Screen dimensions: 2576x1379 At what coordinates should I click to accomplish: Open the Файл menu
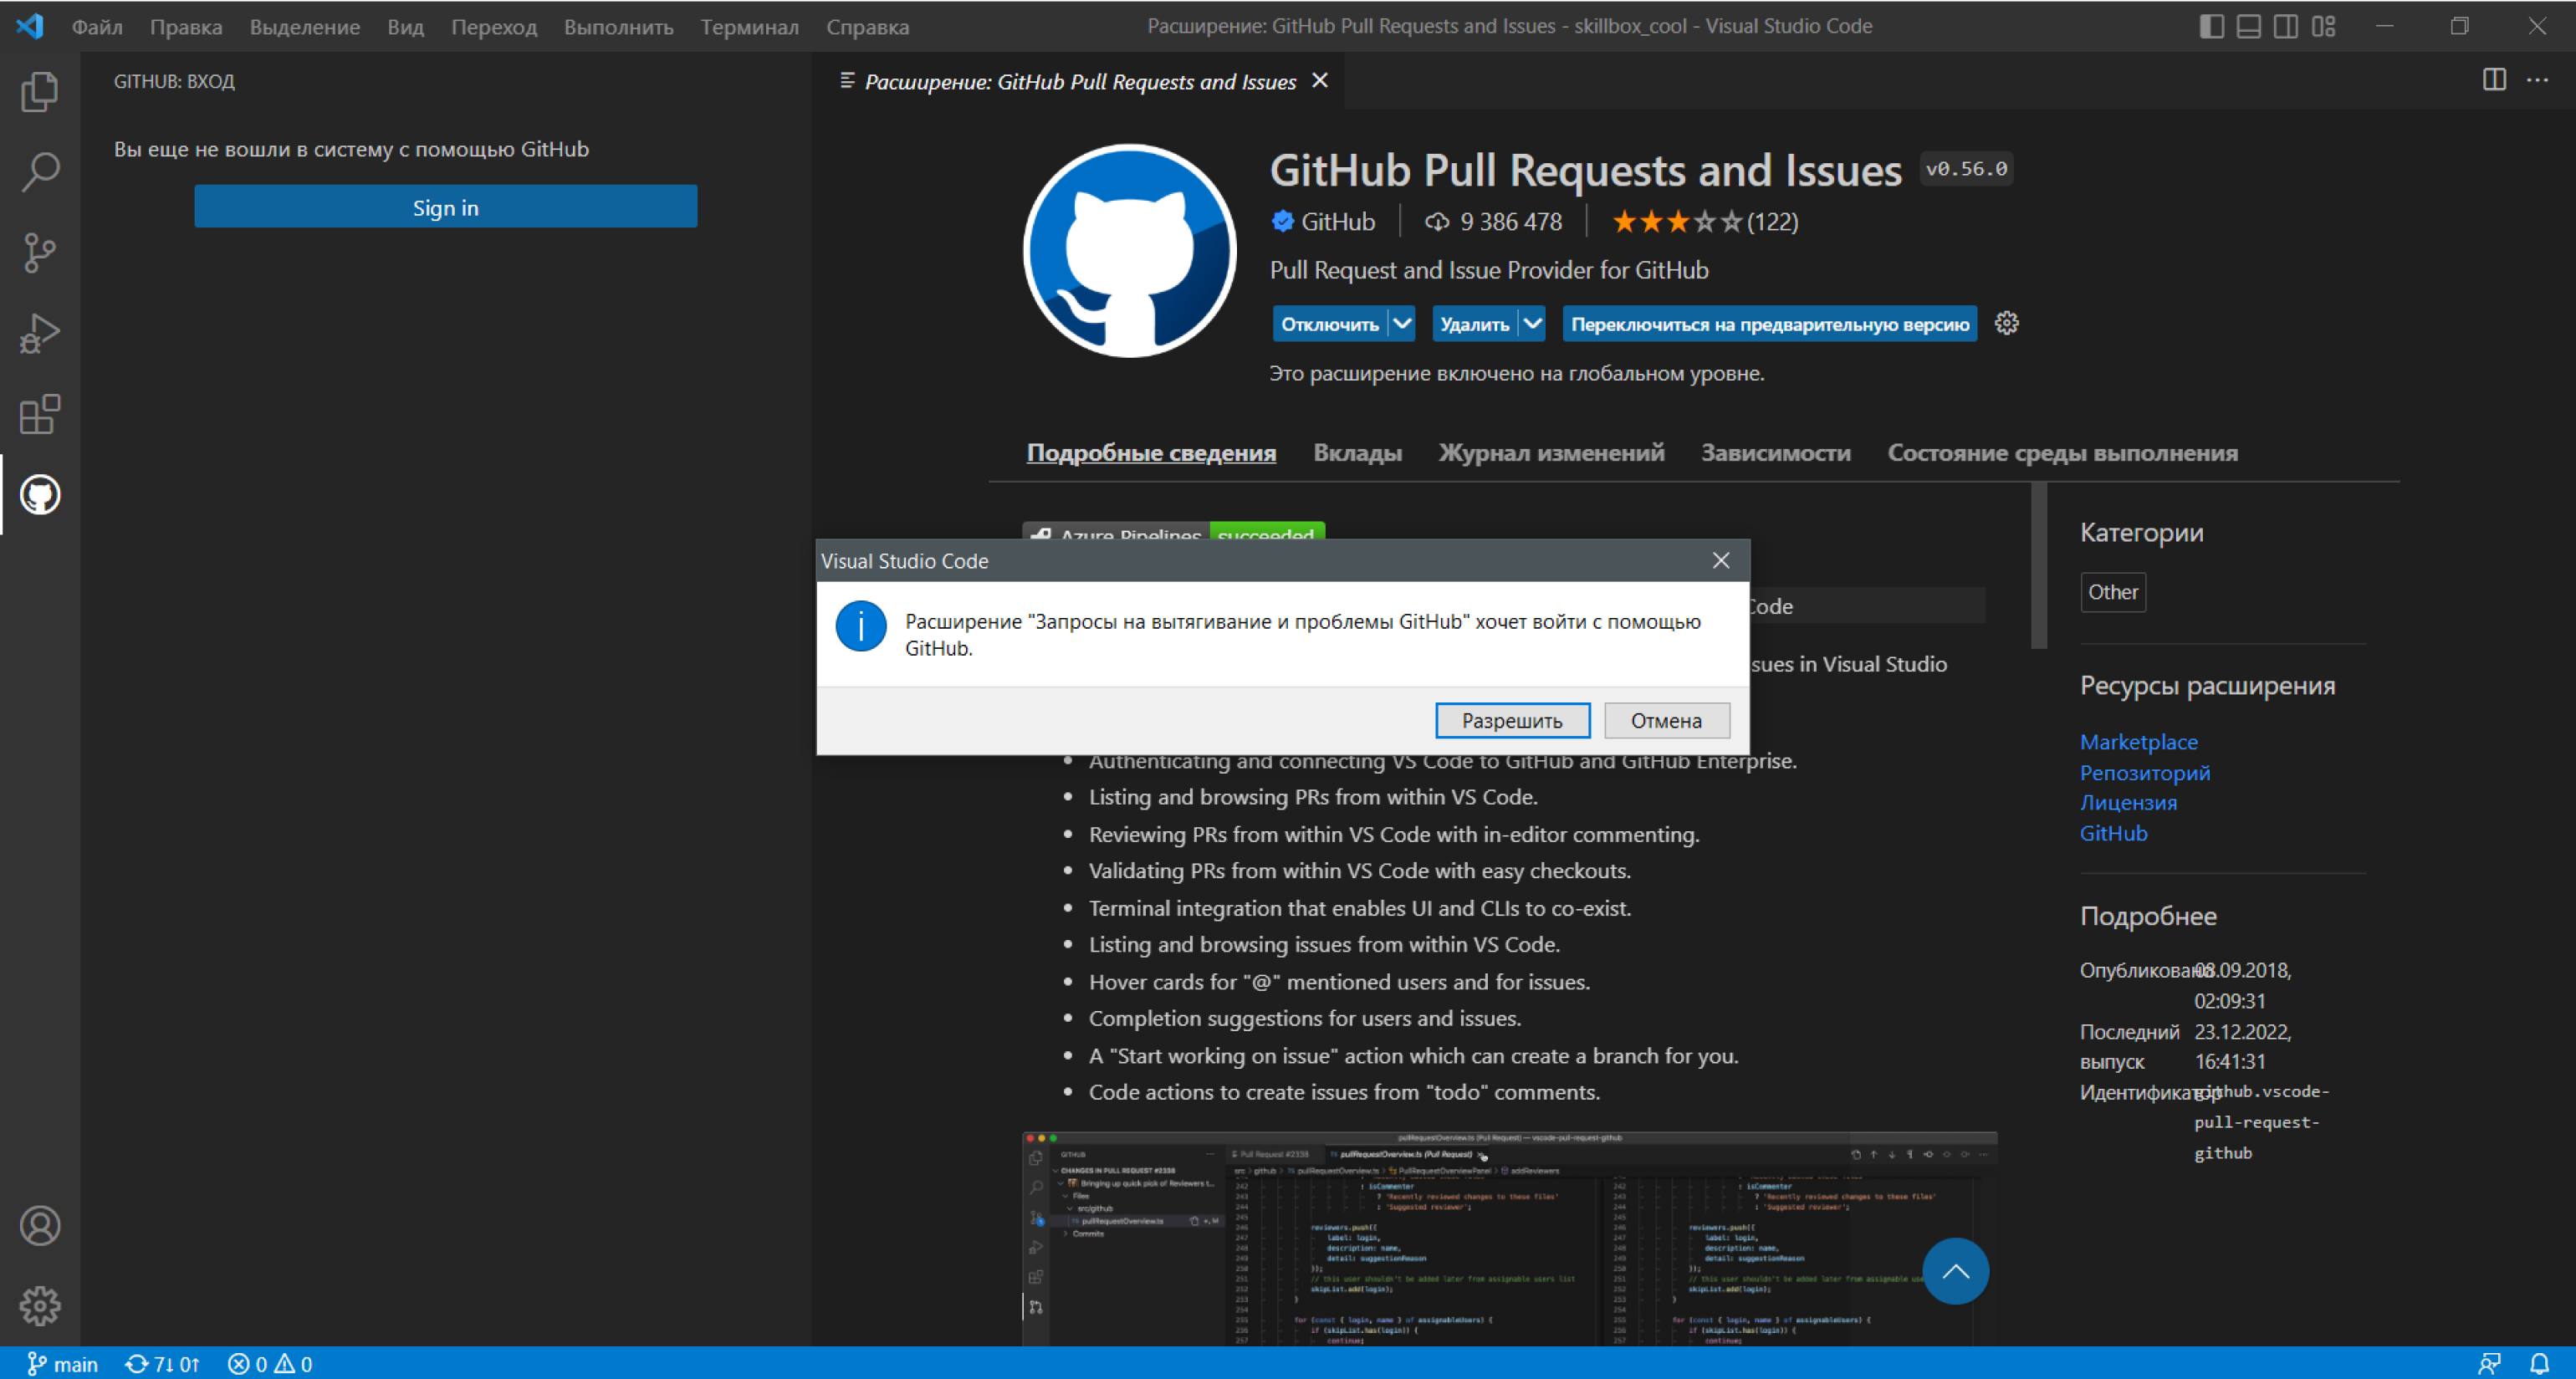(x=97, y=27)
